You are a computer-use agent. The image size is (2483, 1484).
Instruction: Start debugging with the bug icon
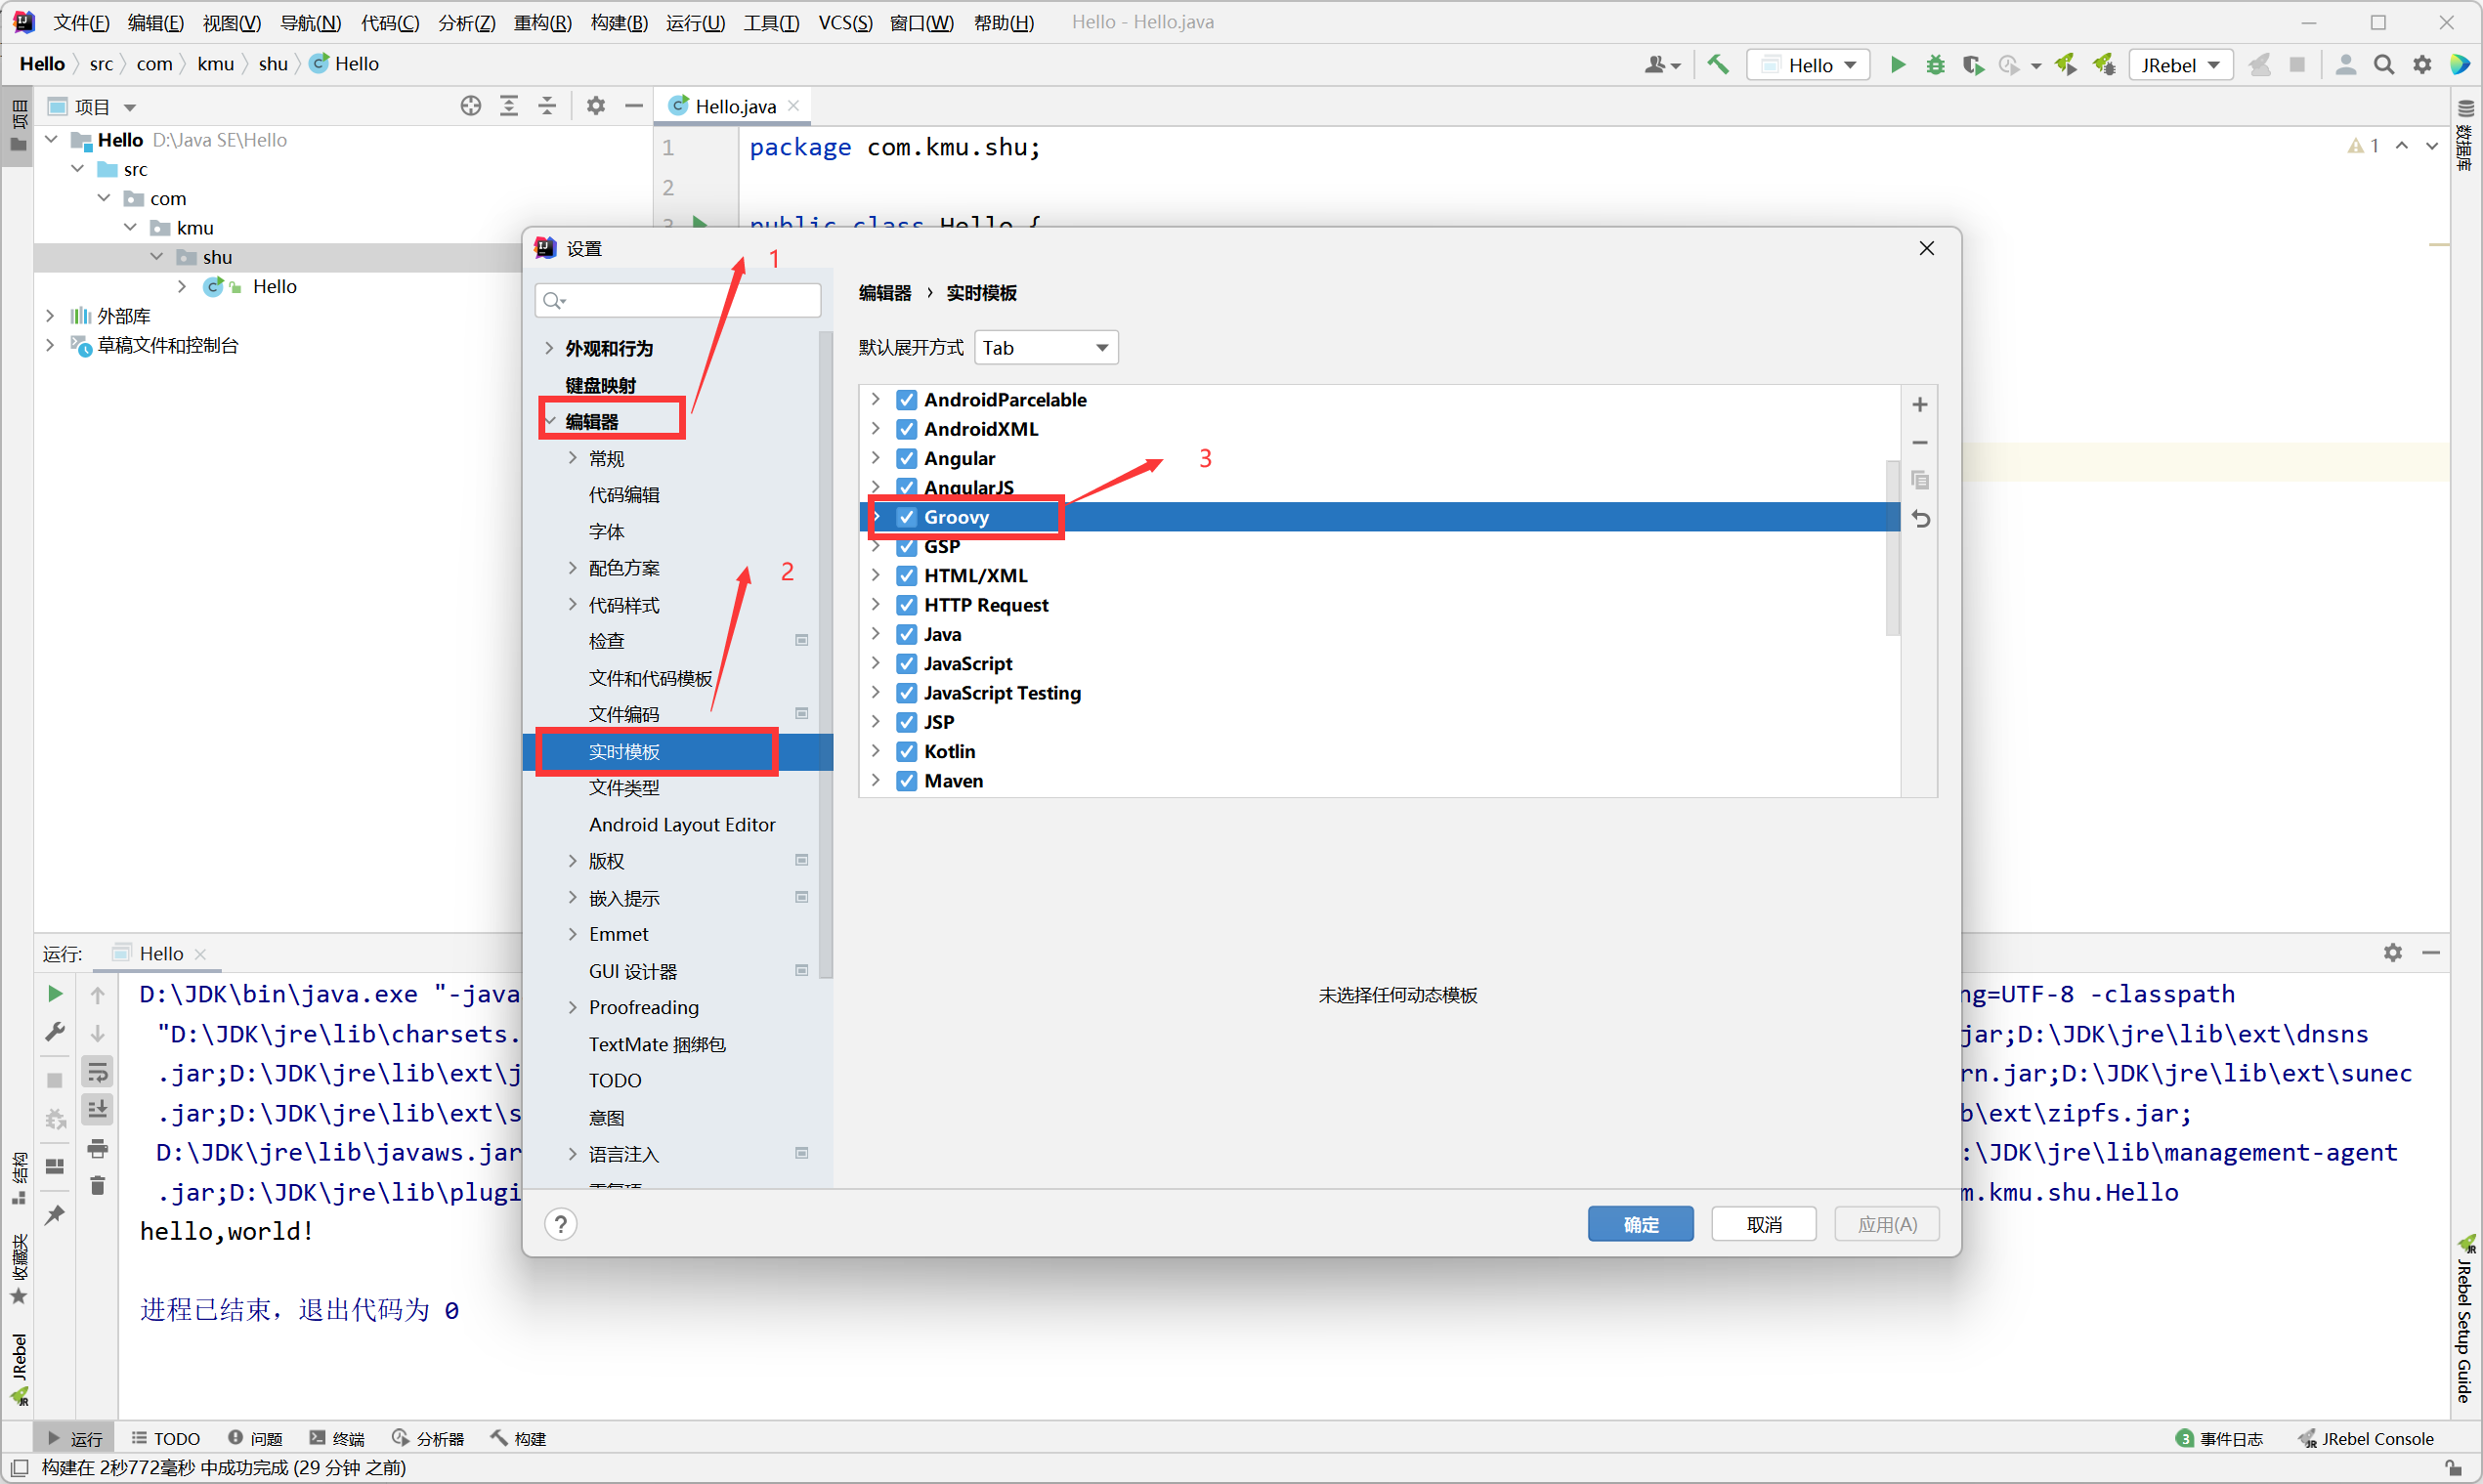point(1935,64)
